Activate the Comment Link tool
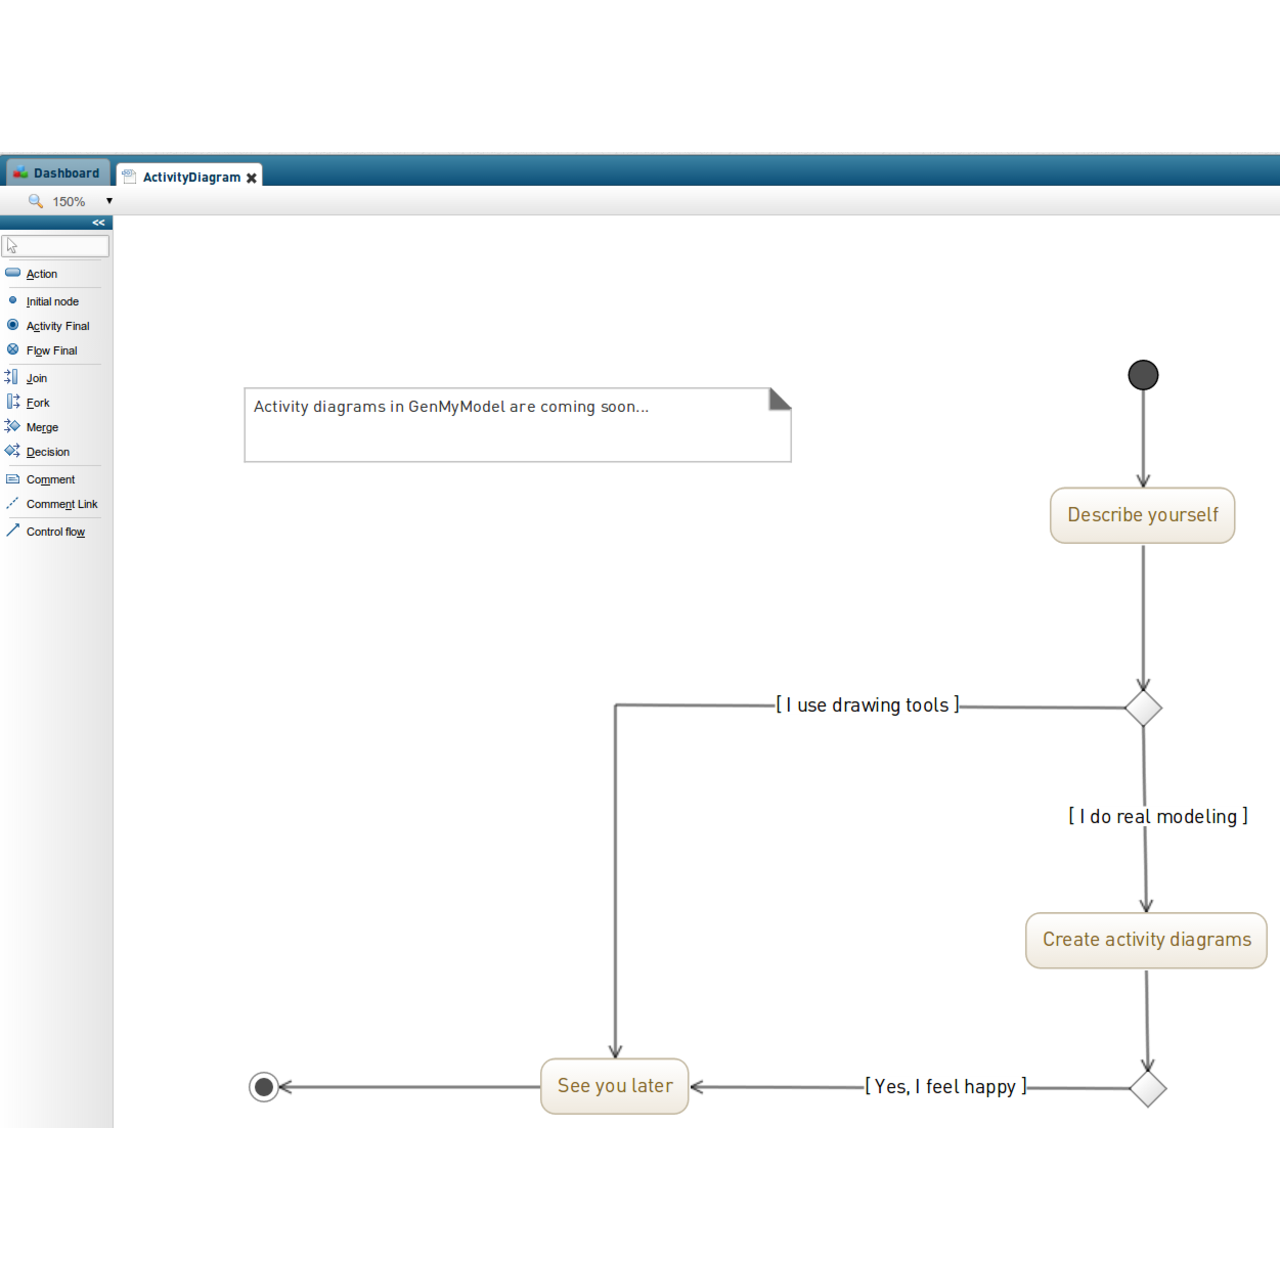The image size is (1280, 1280). 61,504
